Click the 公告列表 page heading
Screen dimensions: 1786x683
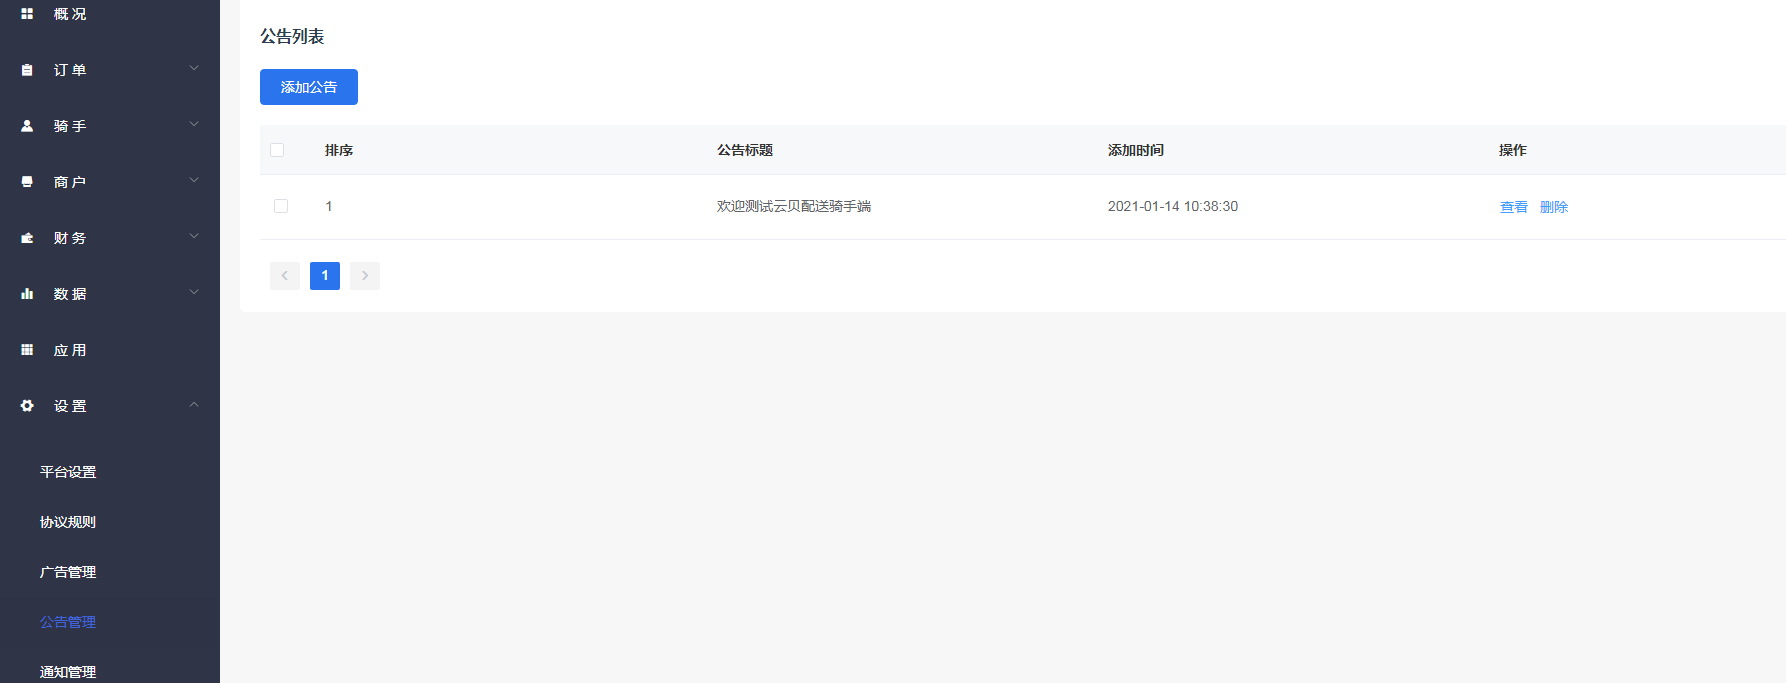pyautogui.click(x=292, y=36)
